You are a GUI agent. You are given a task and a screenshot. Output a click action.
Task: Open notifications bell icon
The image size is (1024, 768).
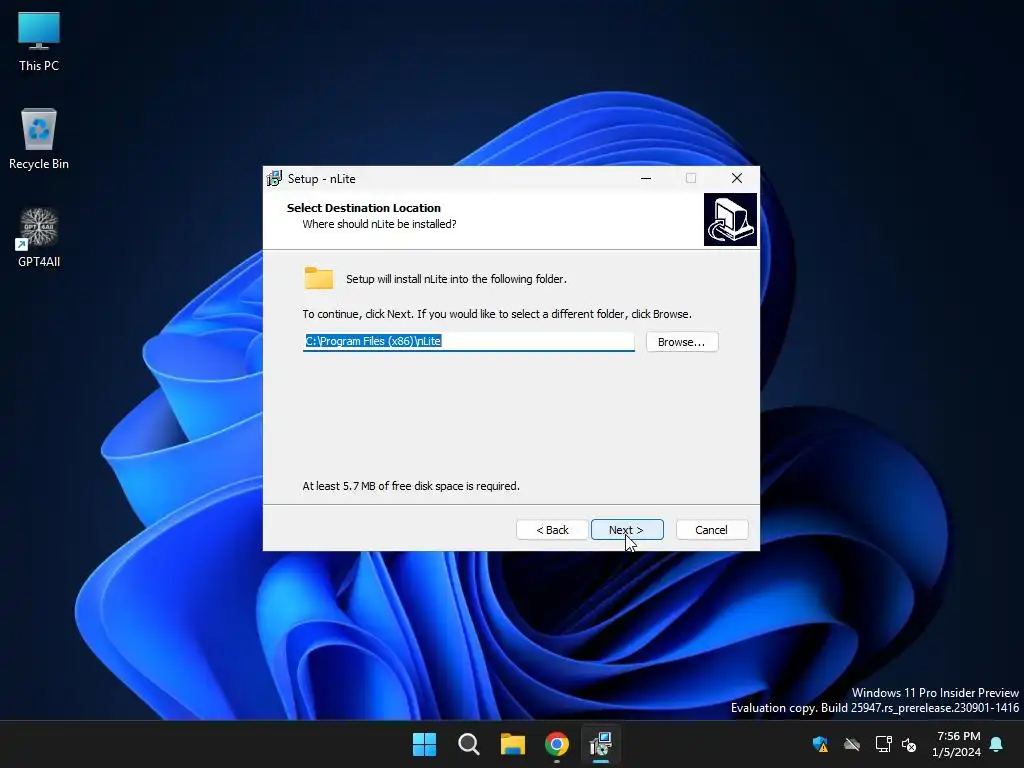997,744
